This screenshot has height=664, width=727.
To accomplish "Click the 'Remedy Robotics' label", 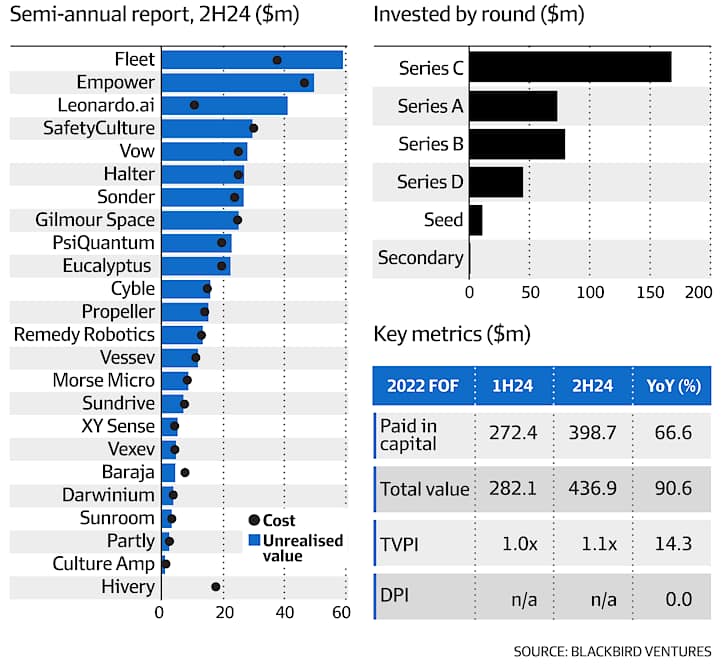I will pyautogui.click(x=84, y=334).
